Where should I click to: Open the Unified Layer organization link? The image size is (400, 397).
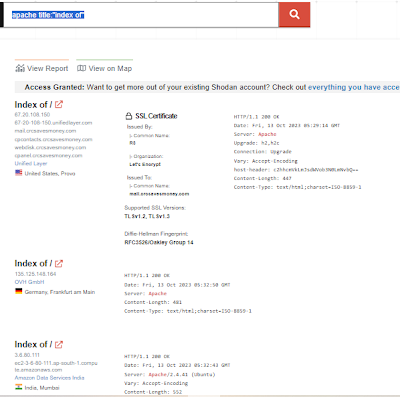click(x=31, y=163)
